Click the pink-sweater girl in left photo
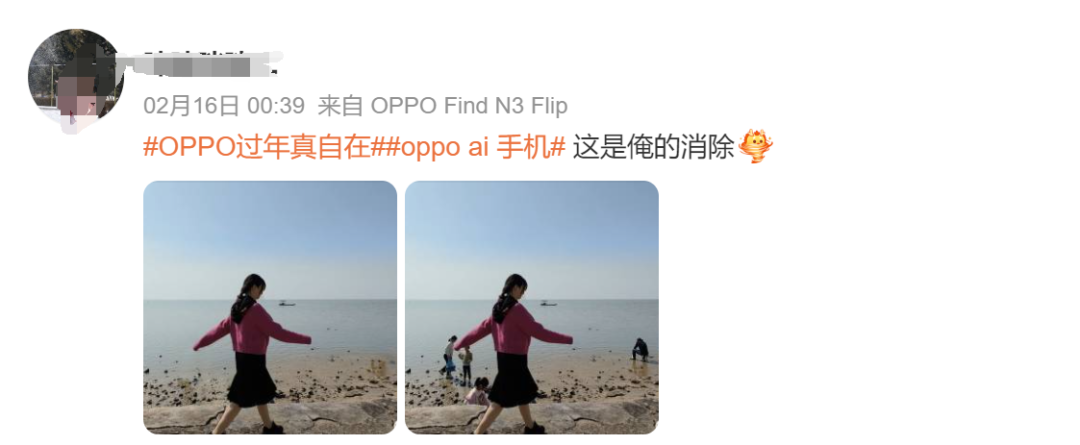 pos(252,353)
